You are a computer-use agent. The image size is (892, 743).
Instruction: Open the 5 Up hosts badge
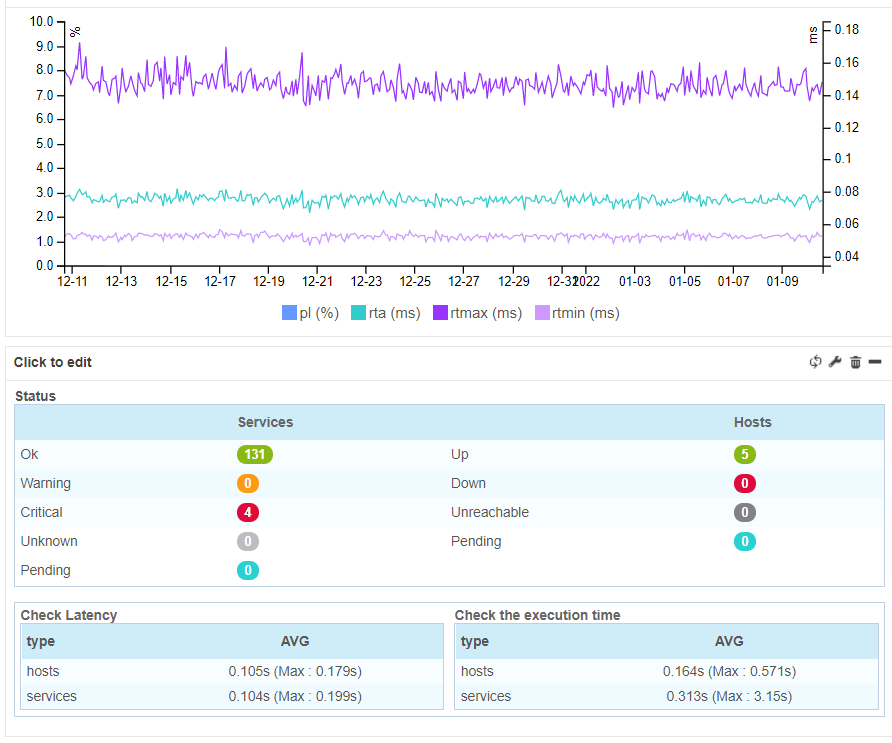click(745, 455)
